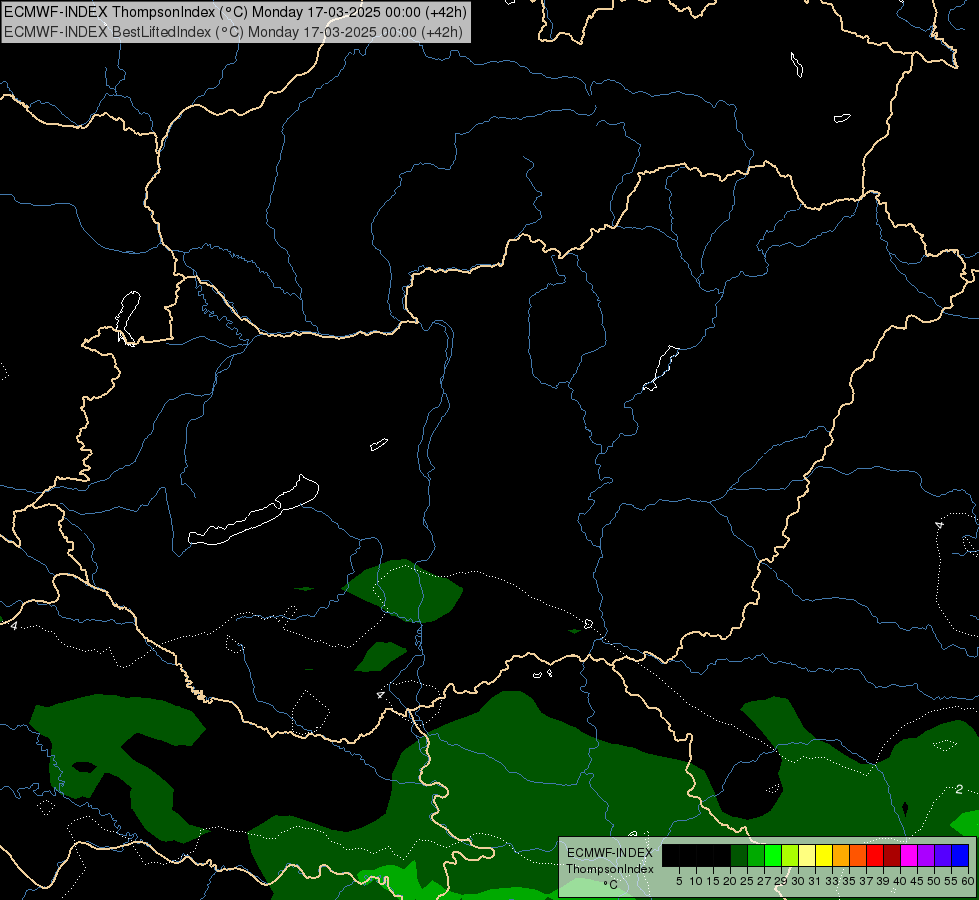Click legend tick value 55
Image resolution: width=979 pixels, height=900 pixels.
[x=951, y=881]
